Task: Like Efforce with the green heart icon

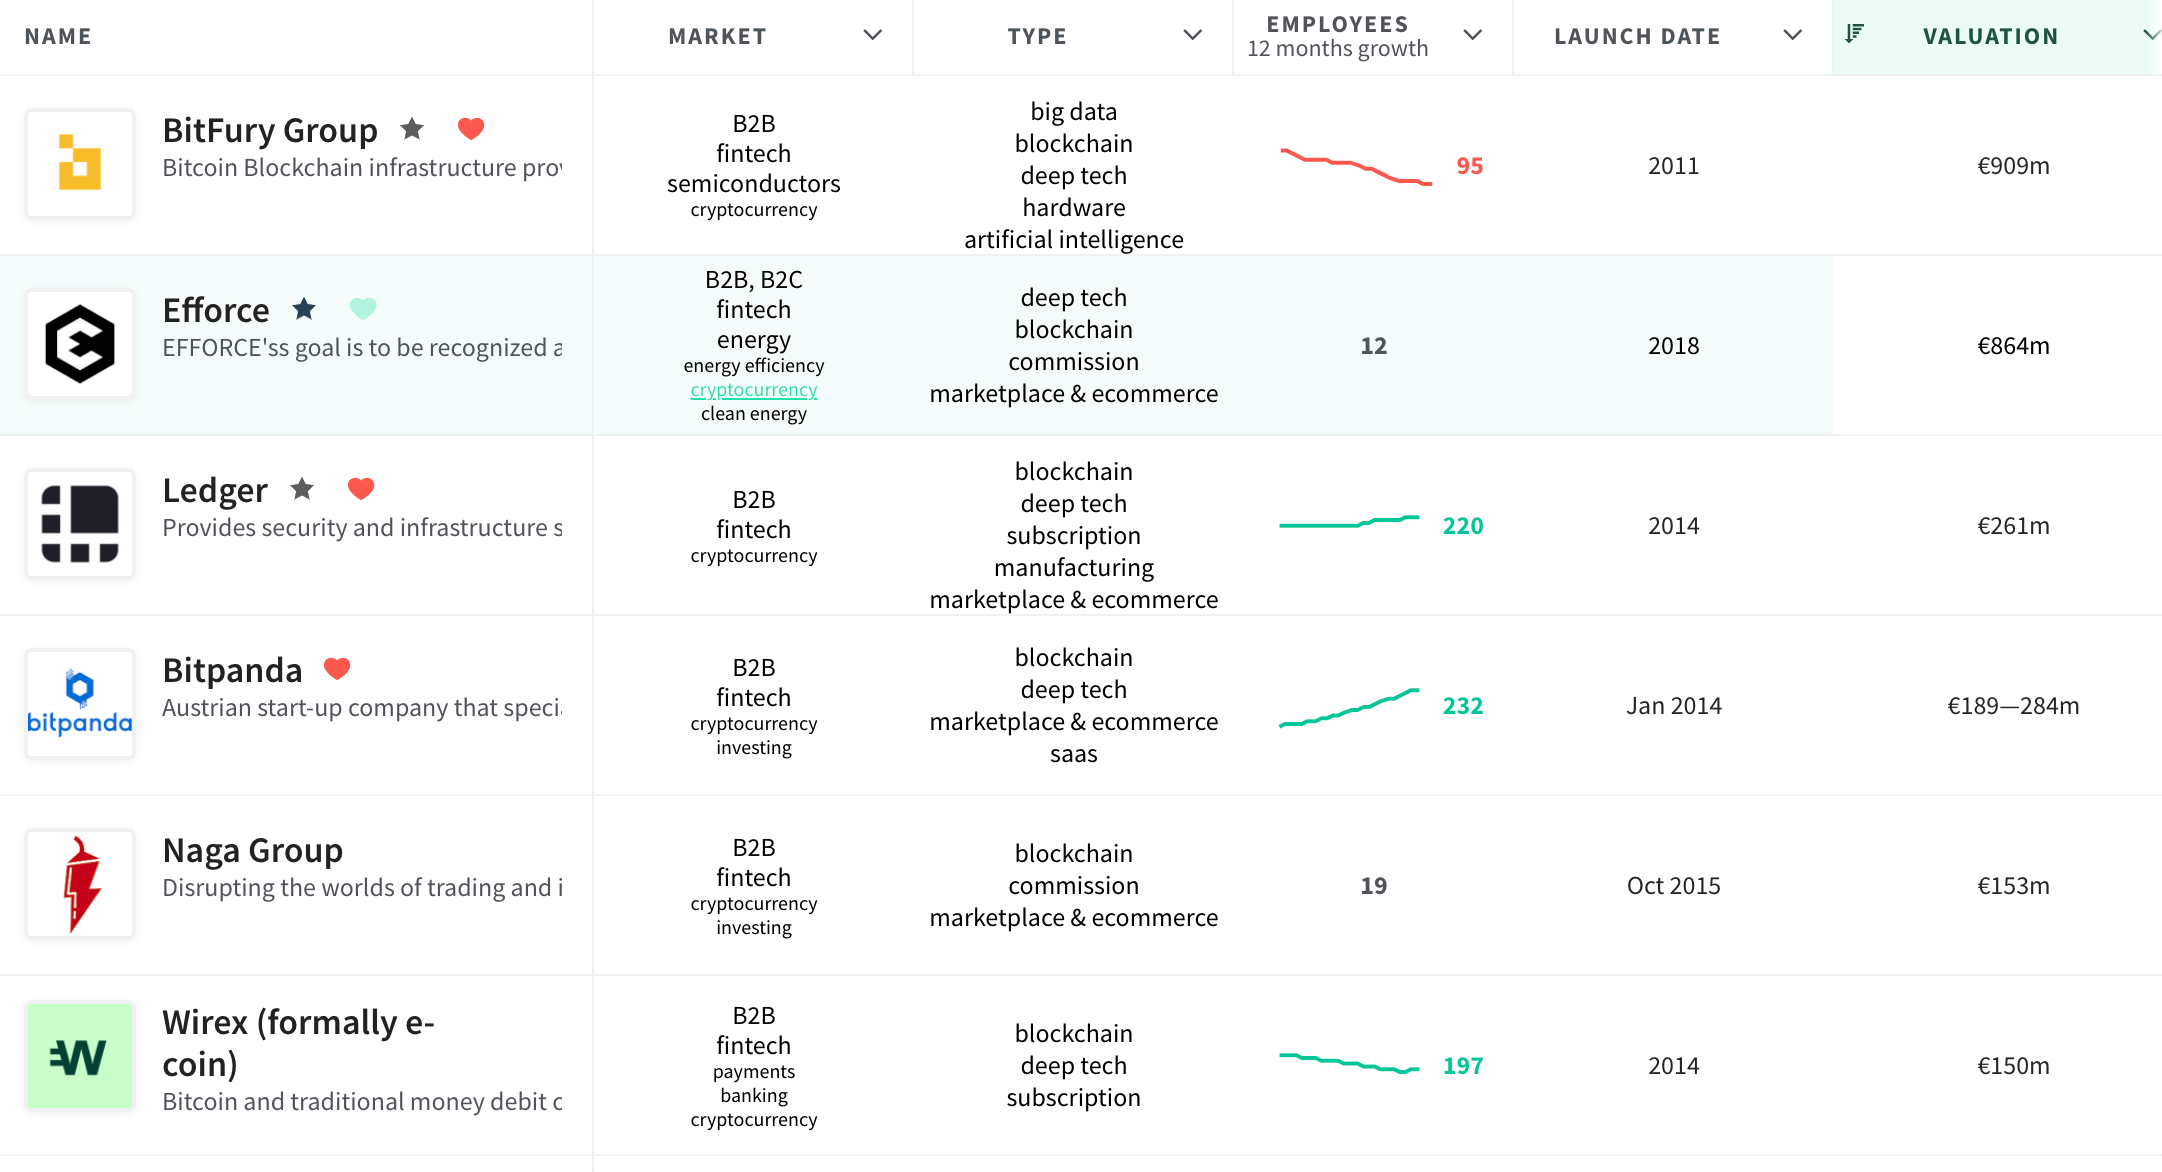Action: (363, 309)
